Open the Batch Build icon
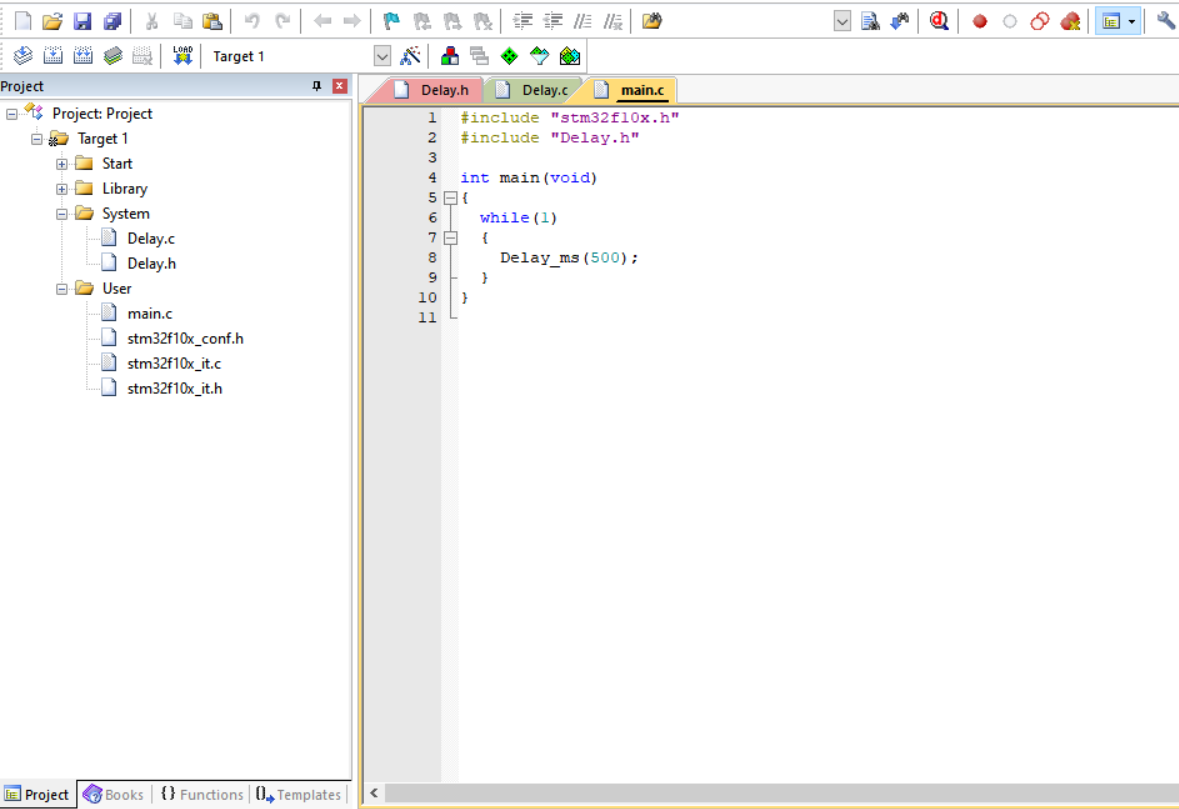 [x=113, y=56]
